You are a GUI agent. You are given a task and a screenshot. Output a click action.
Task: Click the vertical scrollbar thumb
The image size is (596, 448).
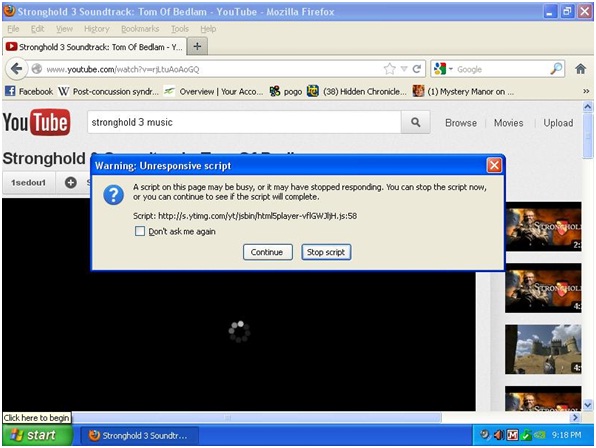click(588, 136)
